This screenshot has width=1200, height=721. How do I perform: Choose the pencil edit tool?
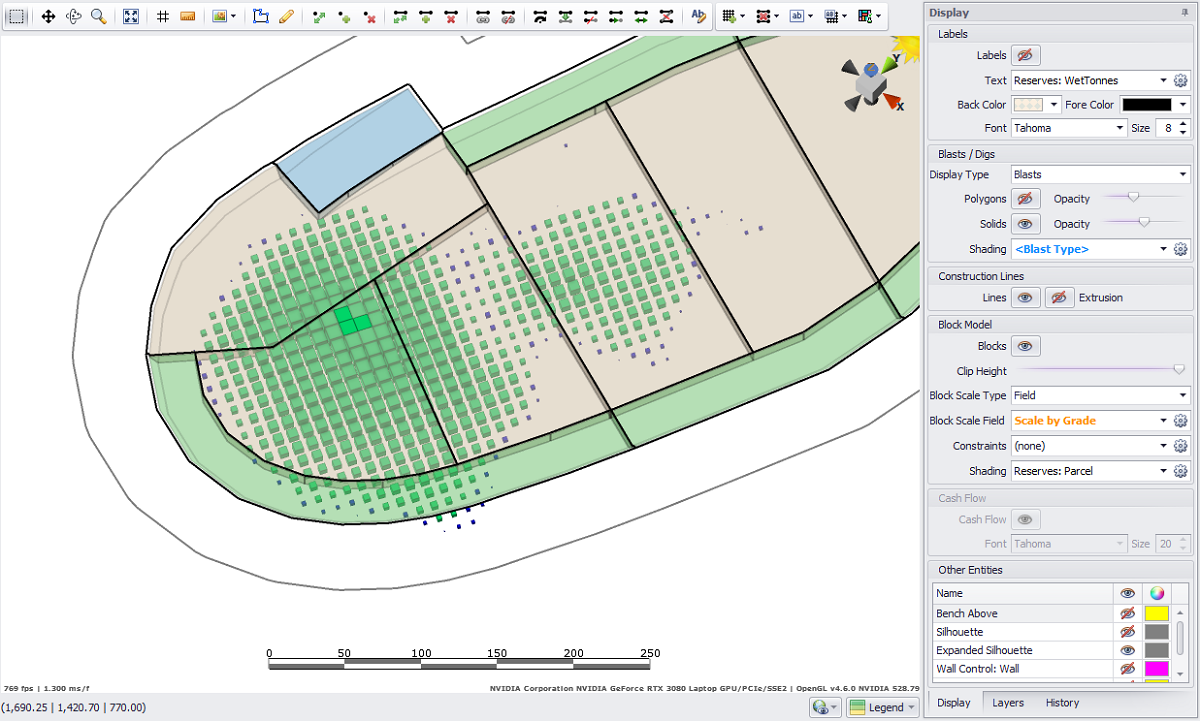click(286, 17)
